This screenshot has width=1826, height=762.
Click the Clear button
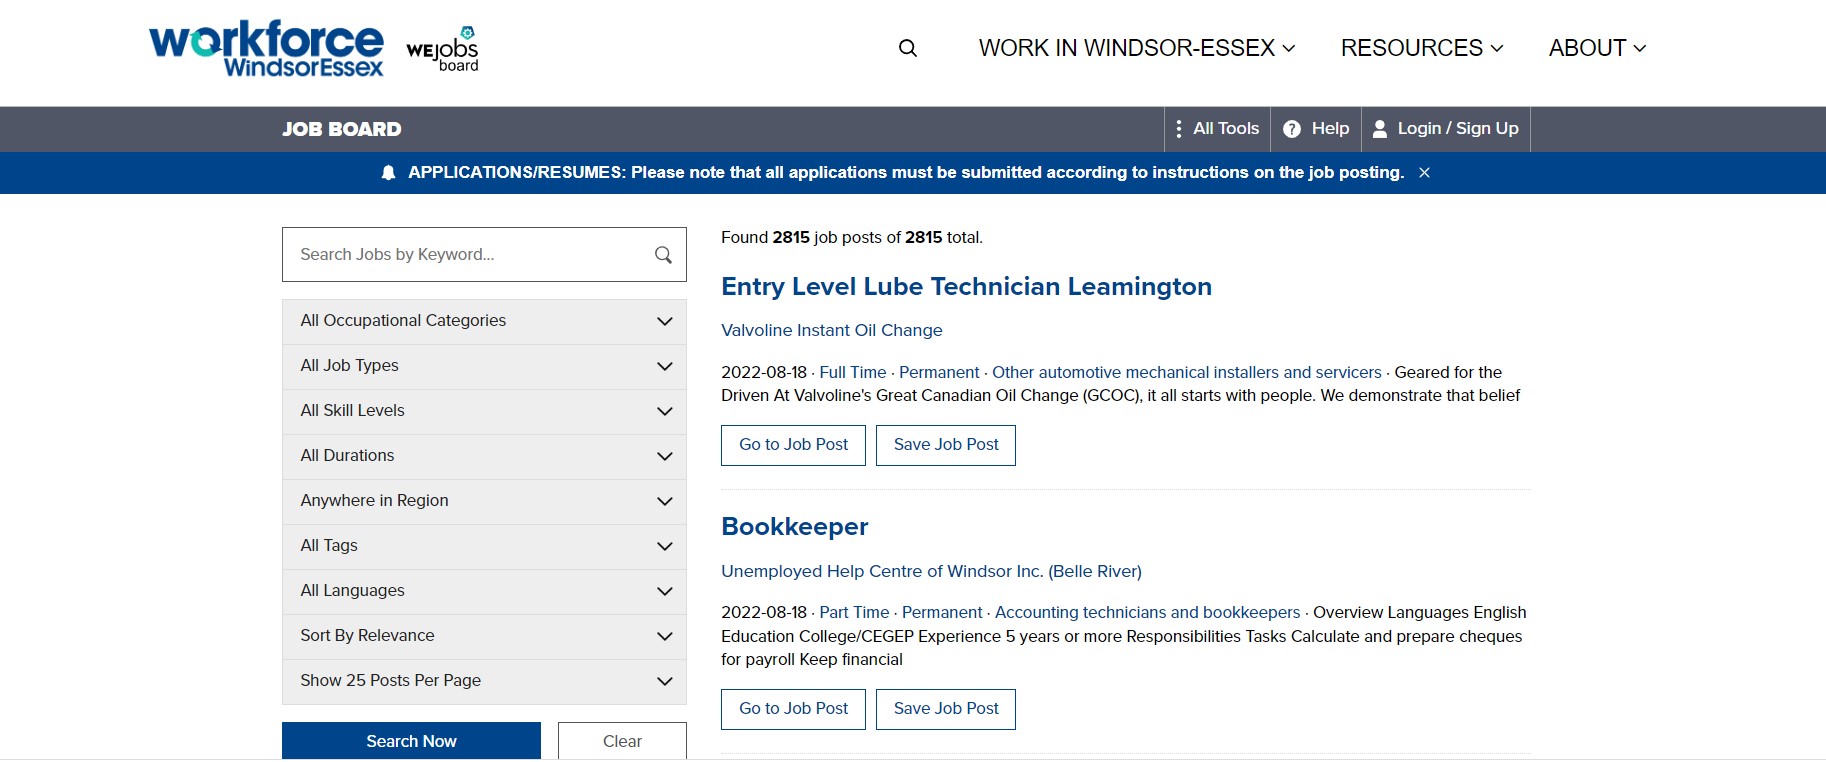(x=622, y=741)
